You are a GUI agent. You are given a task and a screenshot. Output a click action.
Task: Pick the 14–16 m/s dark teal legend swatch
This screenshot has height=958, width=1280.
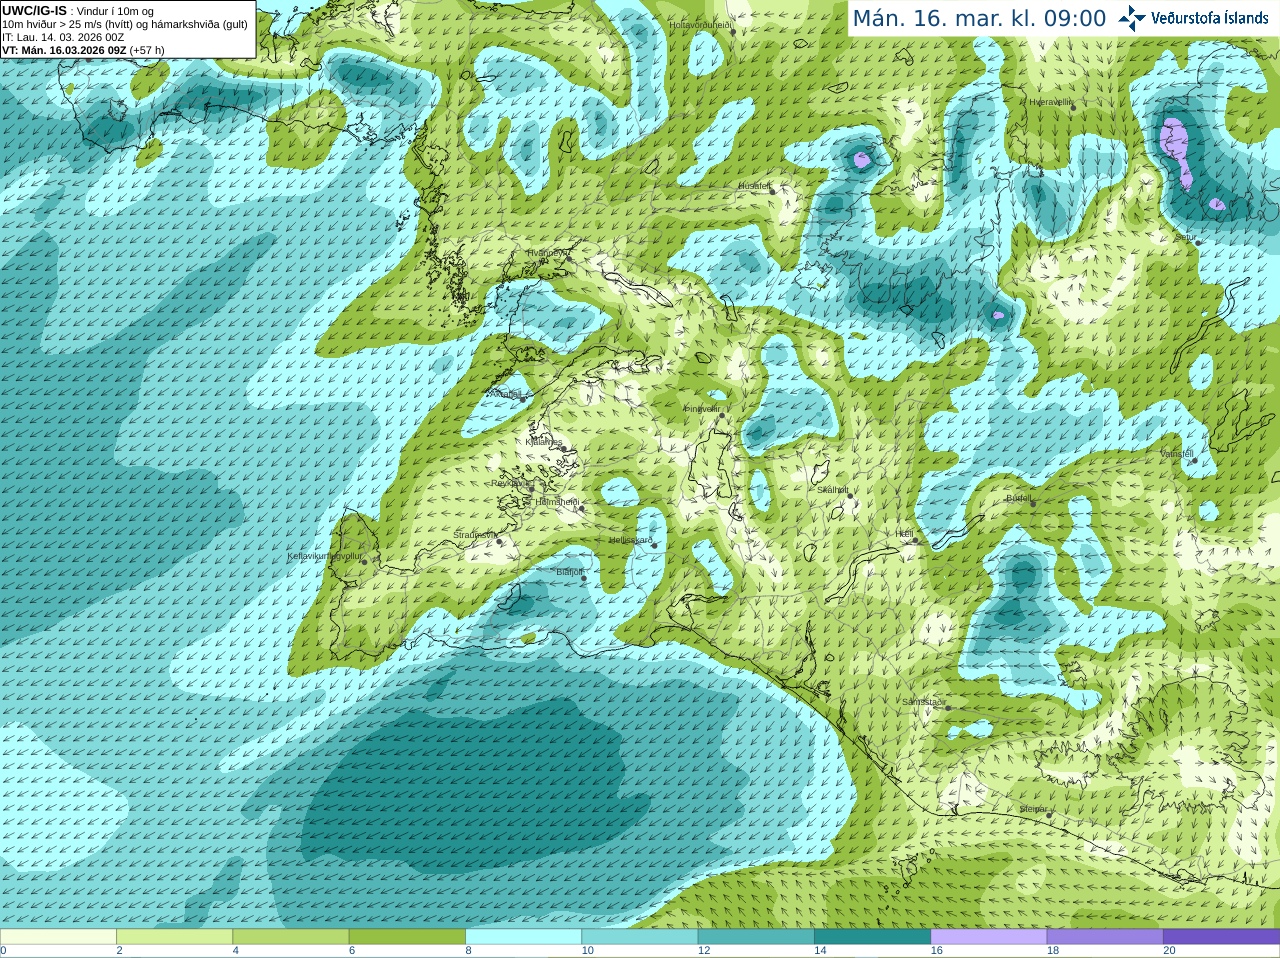pos(872,937)
